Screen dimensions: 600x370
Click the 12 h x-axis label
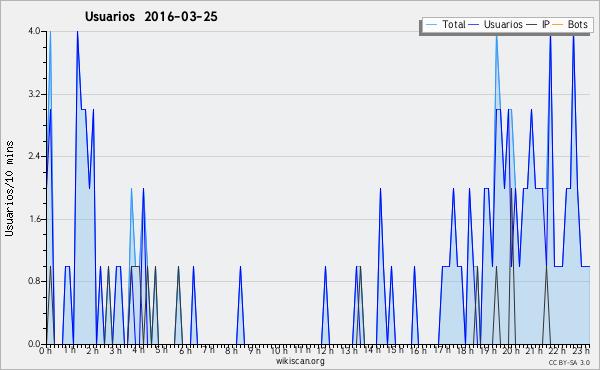pyautogui.click(x=325, y=350)
